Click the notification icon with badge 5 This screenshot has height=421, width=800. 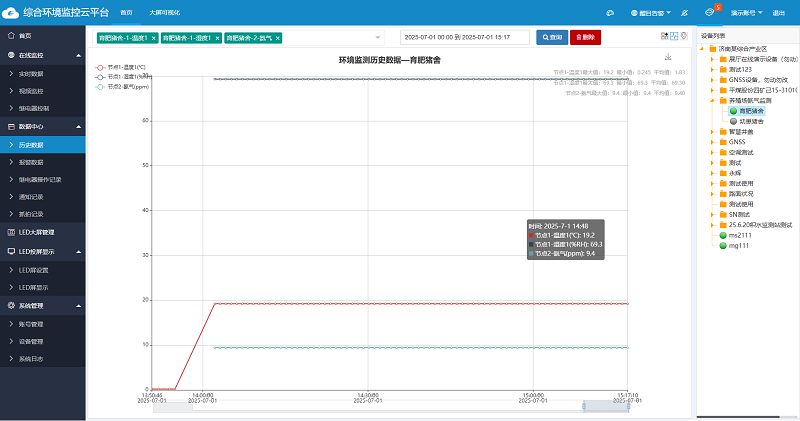[x=710, y=13]
